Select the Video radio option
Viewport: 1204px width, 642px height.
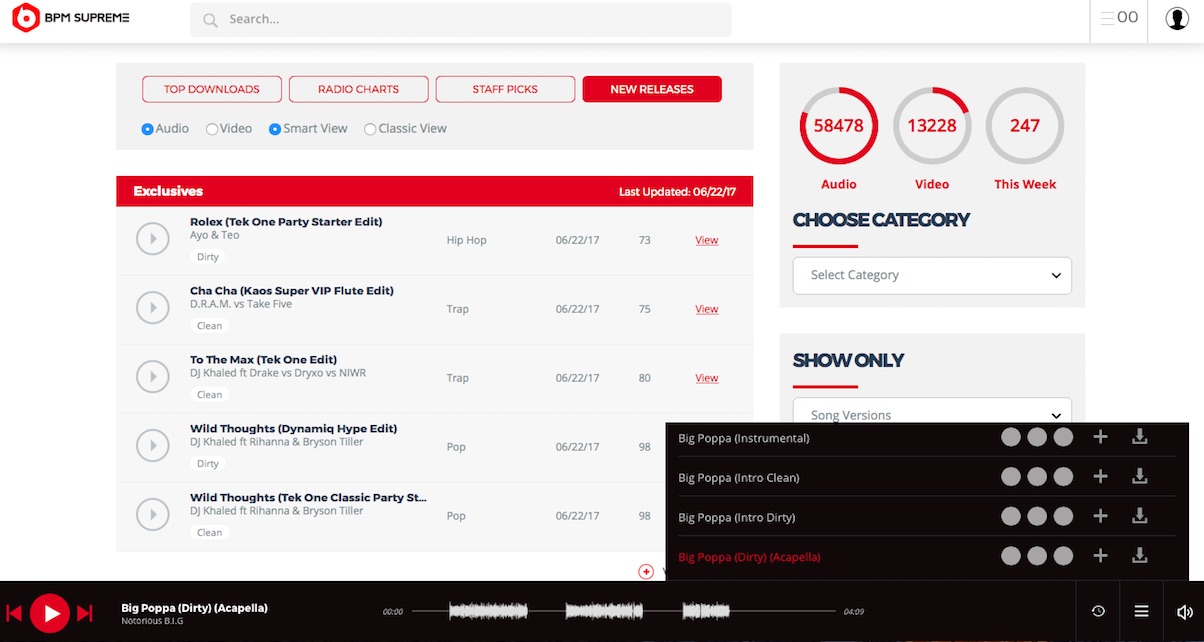point(212,129)
